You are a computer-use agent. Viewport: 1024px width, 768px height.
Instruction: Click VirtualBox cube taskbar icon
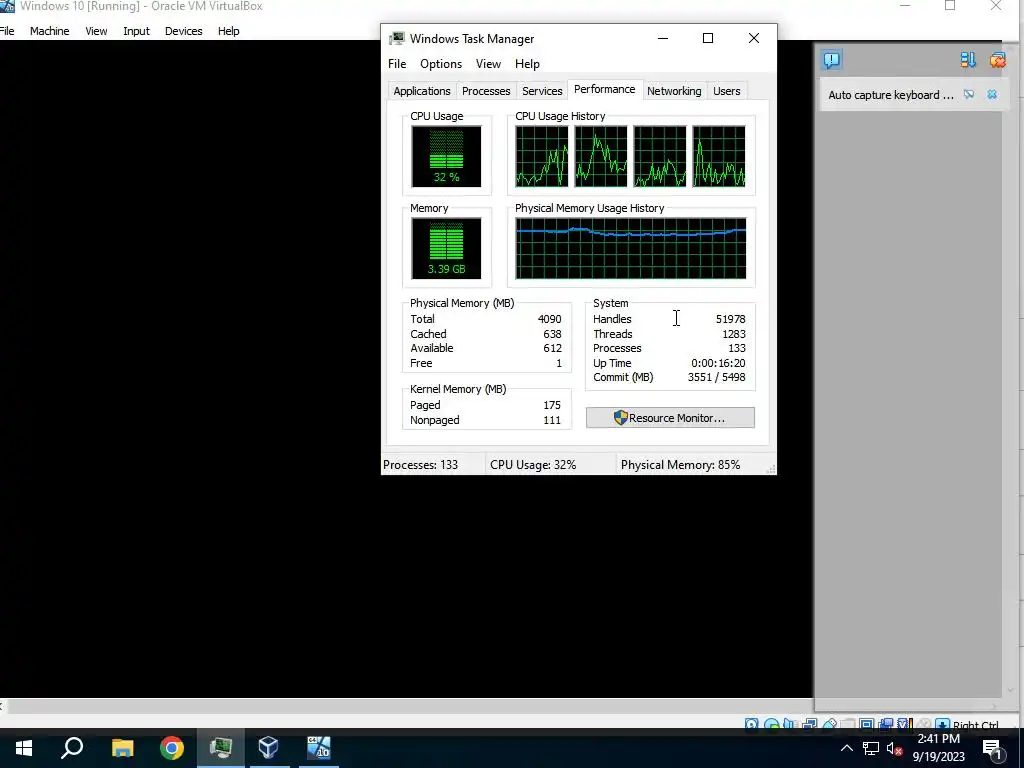click(268, 748)
